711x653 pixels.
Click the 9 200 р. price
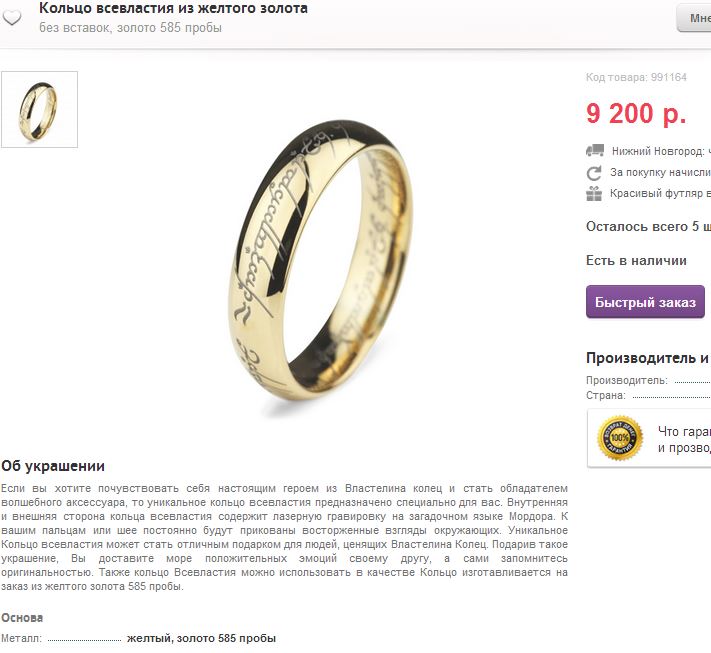(x=636, y=113)
